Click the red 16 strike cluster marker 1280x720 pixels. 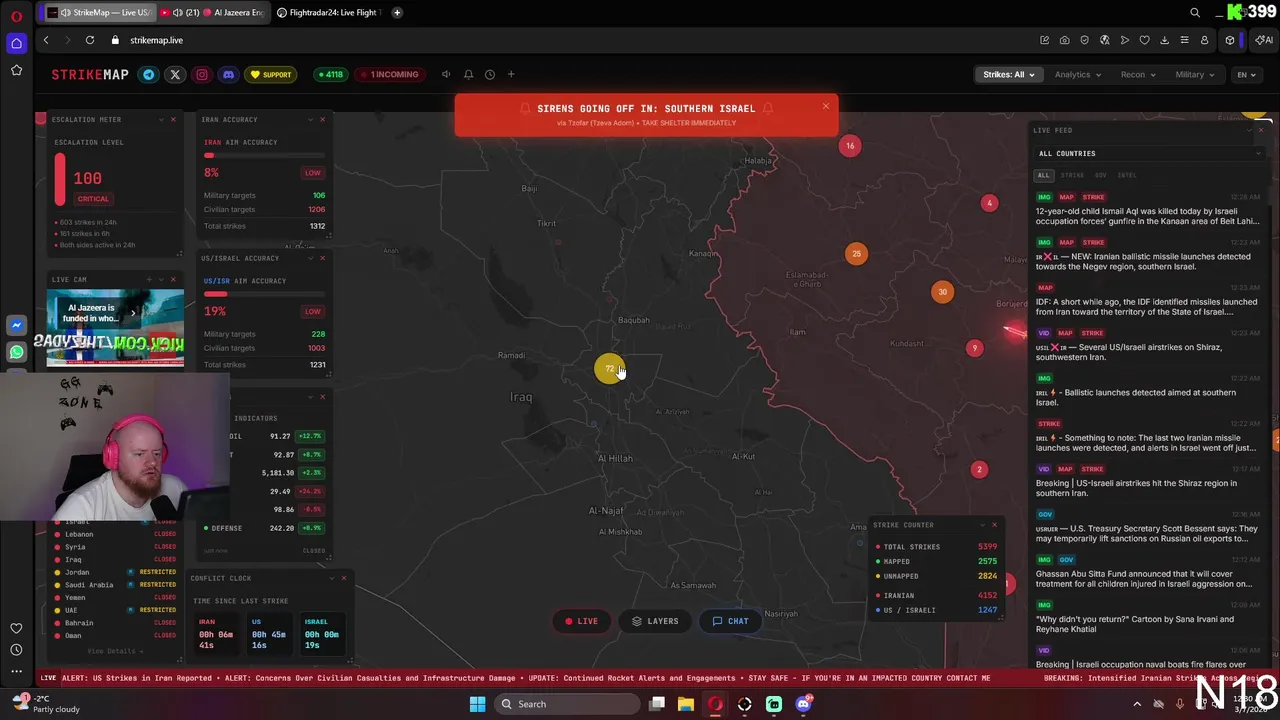tap(850, 146)
